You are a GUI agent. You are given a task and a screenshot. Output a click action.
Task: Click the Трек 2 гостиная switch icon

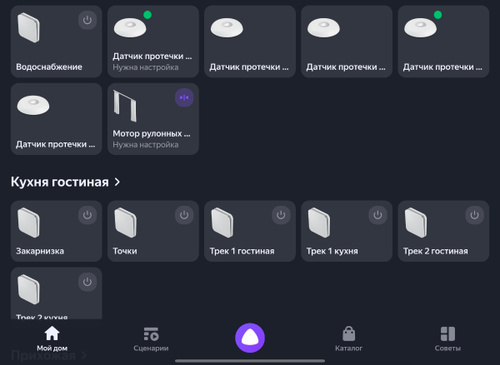point(416,223)
